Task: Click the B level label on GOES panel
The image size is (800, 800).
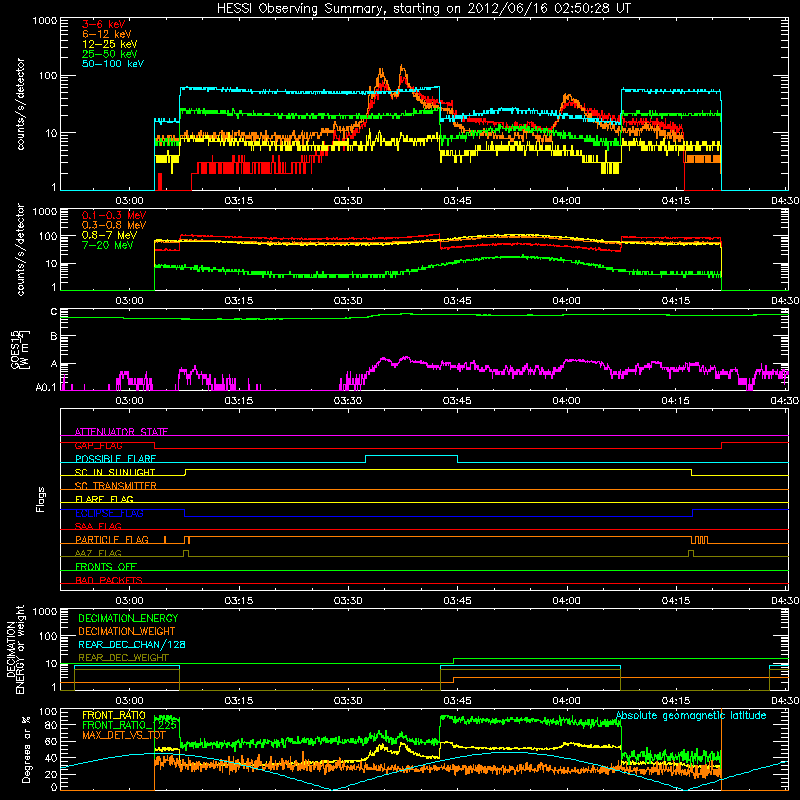Action: 54,336
